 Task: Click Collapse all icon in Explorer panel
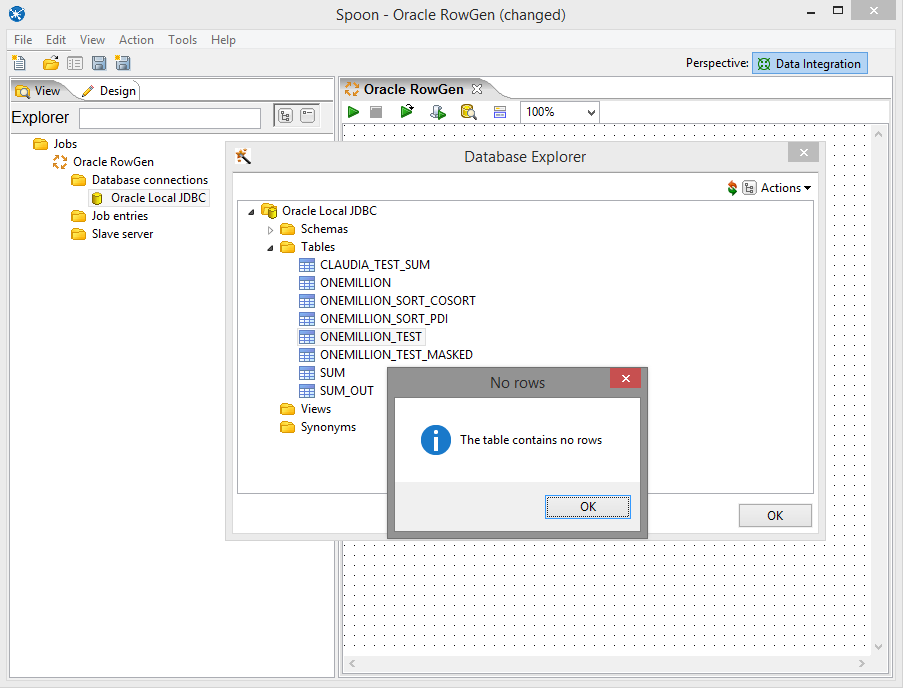tap(308, 116)
